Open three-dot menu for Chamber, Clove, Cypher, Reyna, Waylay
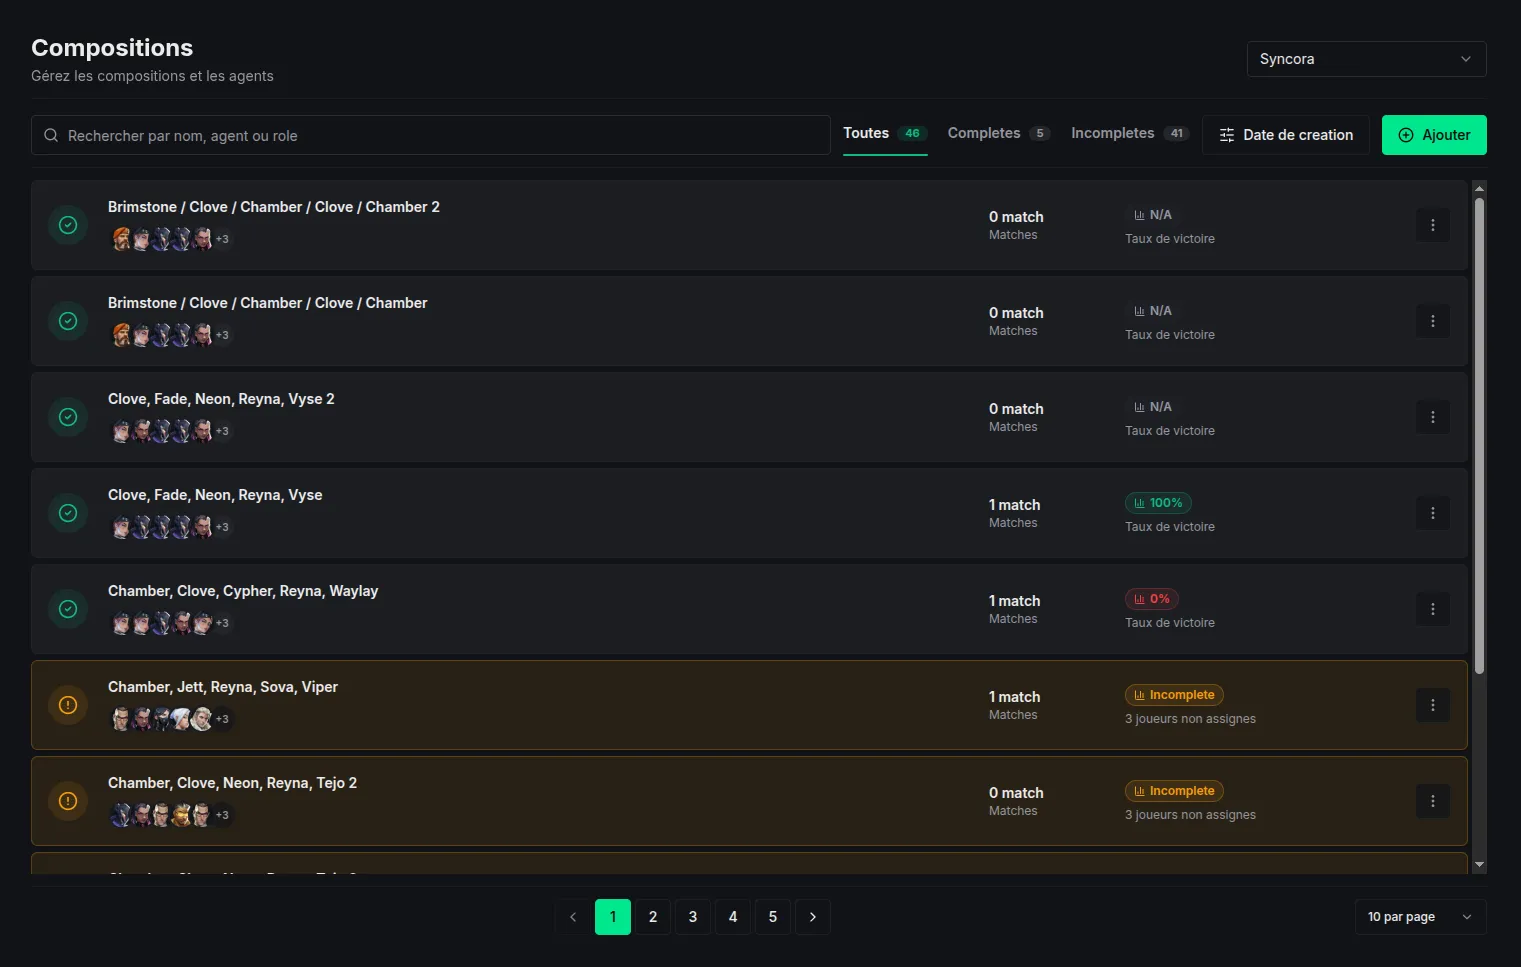This screenshot has height=967, width=1521. 1432,609
